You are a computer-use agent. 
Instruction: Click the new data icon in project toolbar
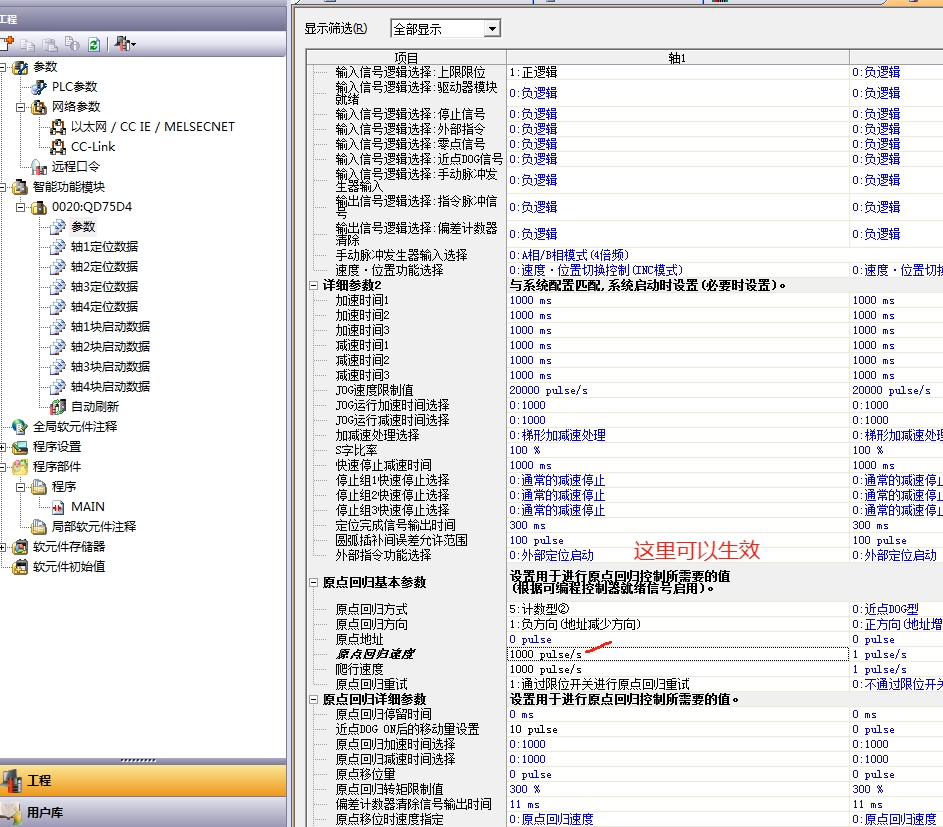point(8,44)
